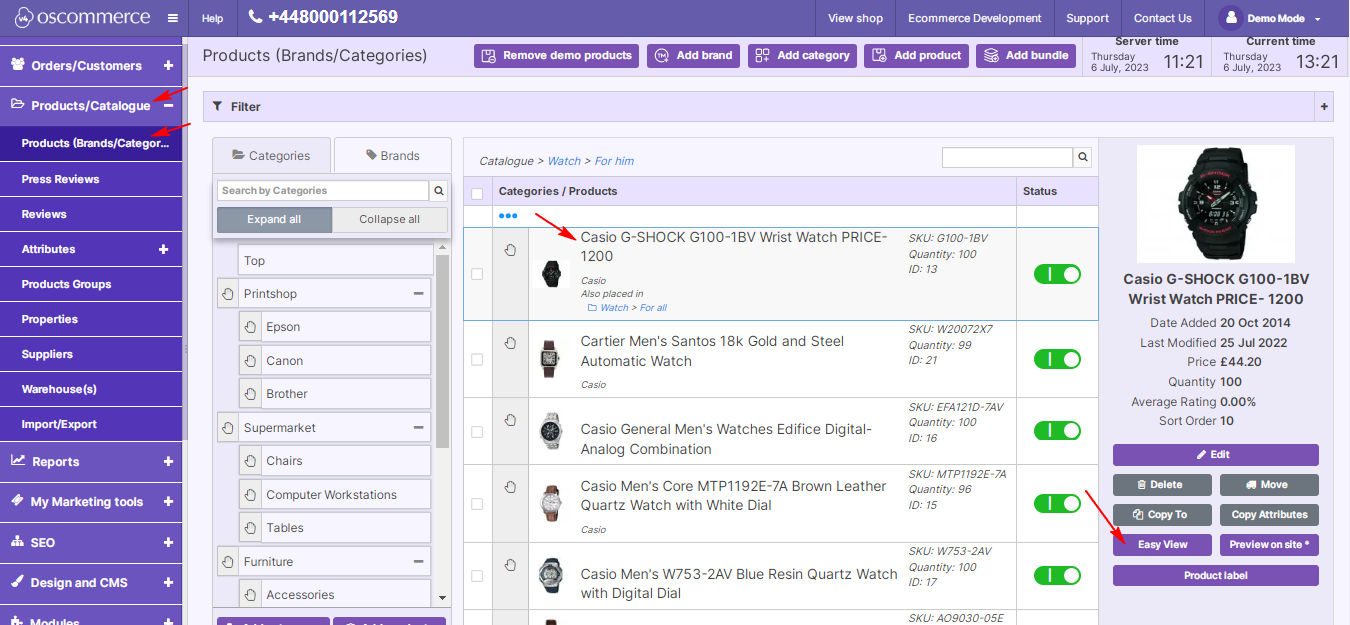
Task: Open Import/Export in sidebar
Action: [x=91, y=424]
